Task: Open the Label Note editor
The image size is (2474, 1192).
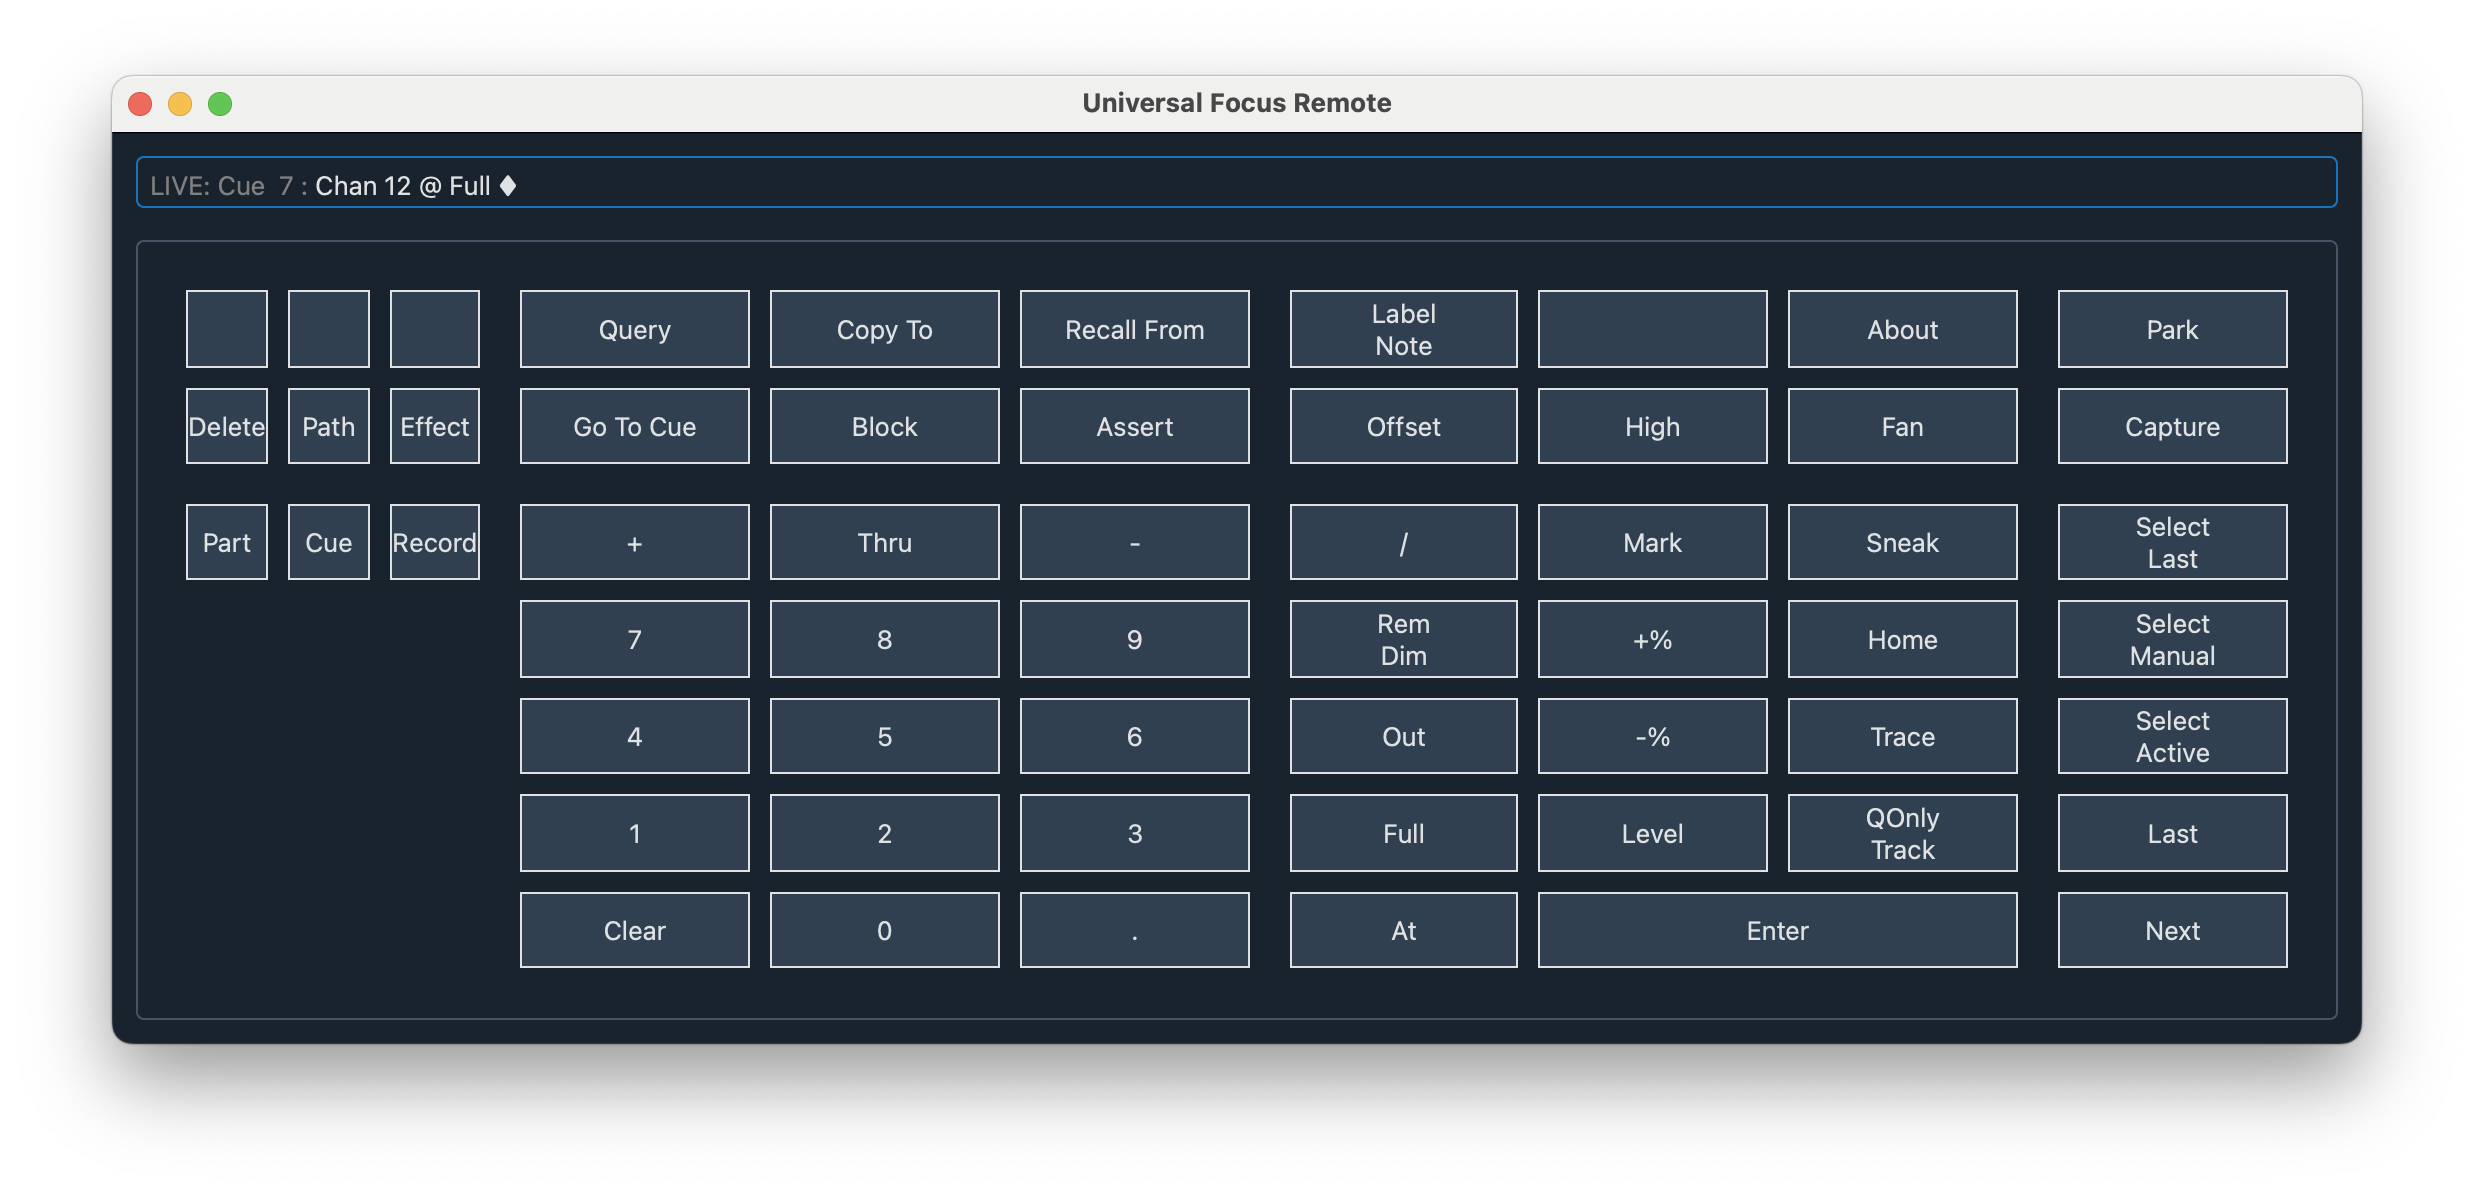Action: pyautogui.click(x=1403, y=329)
